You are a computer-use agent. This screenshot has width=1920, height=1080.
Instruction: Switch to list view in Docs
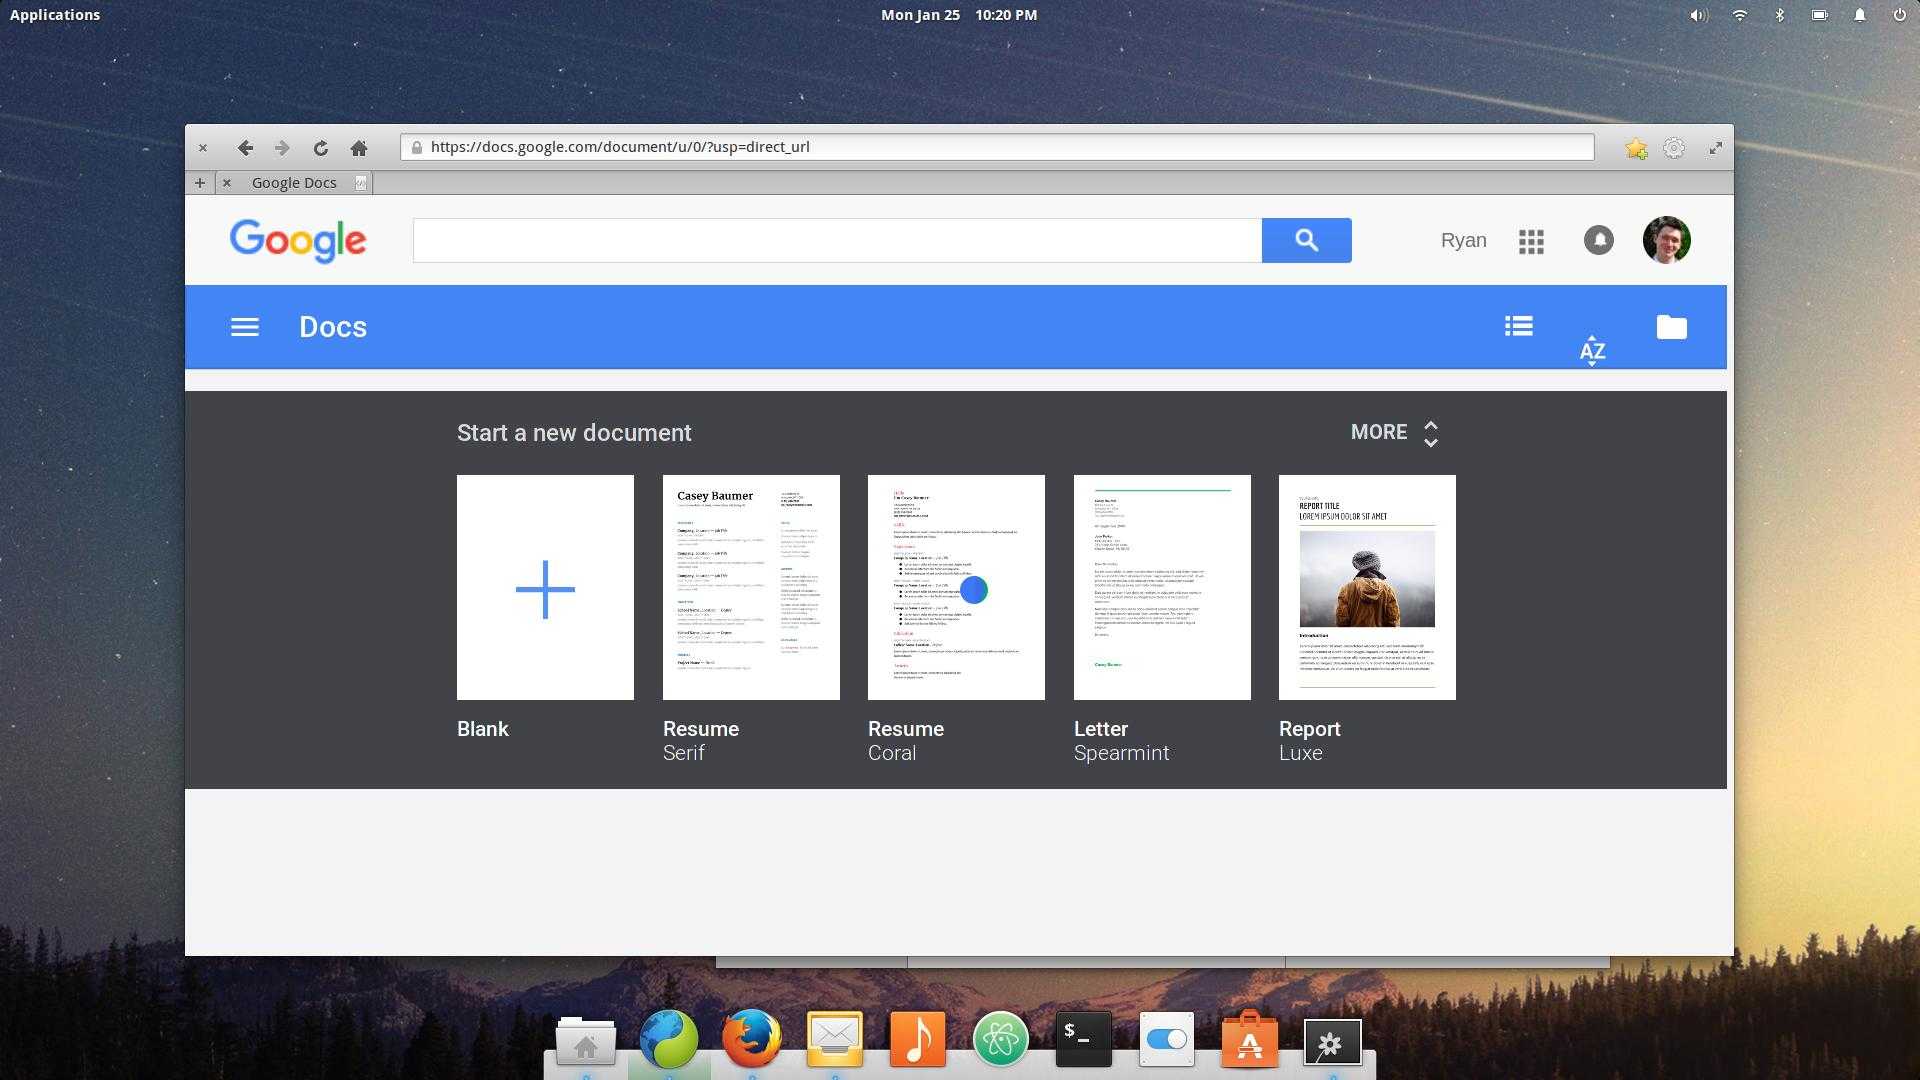1518,326
